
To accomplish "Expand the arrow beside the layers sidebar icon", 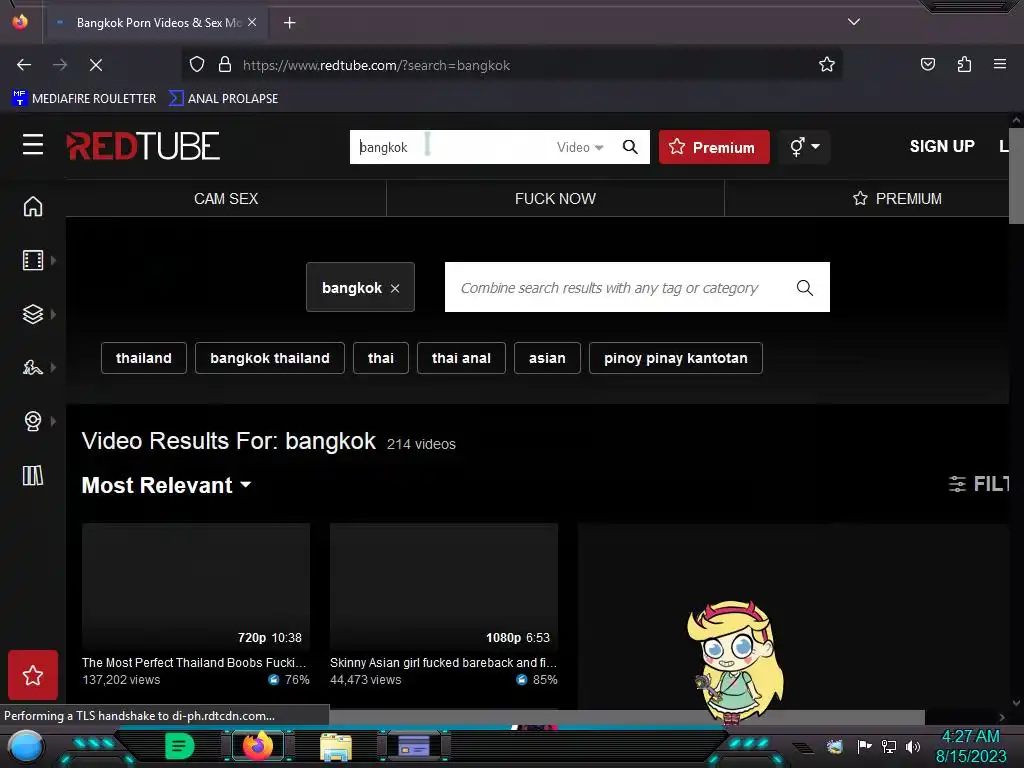I will click(54, 314).
